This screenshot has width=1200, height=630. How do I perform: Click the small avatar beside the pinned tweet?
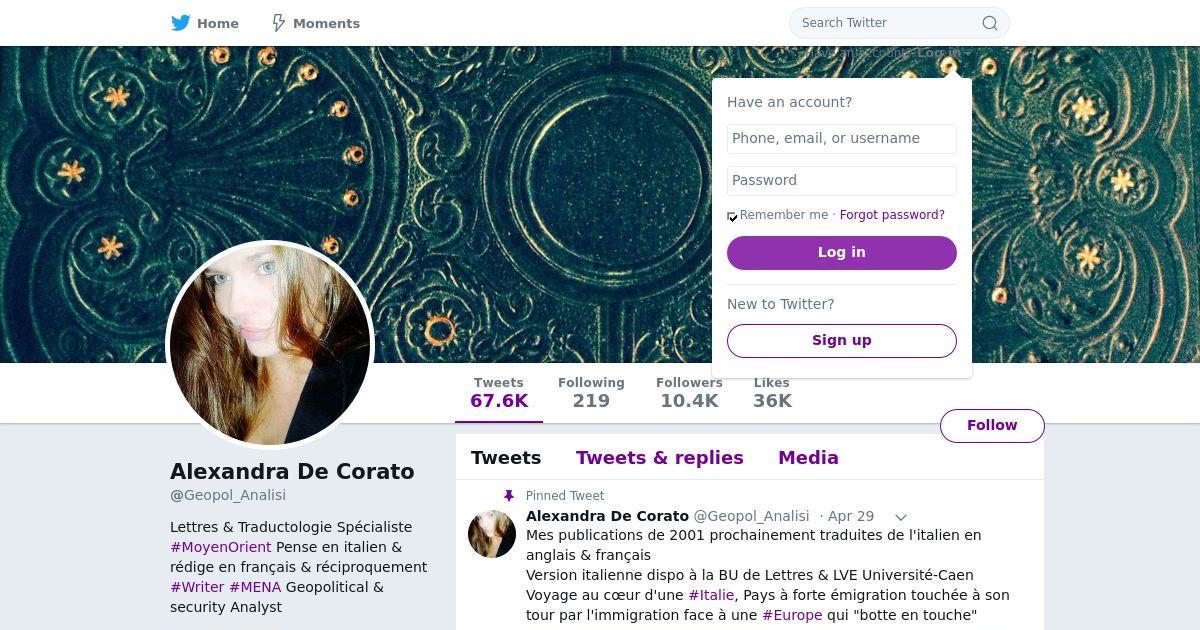(x=492, y=533)
